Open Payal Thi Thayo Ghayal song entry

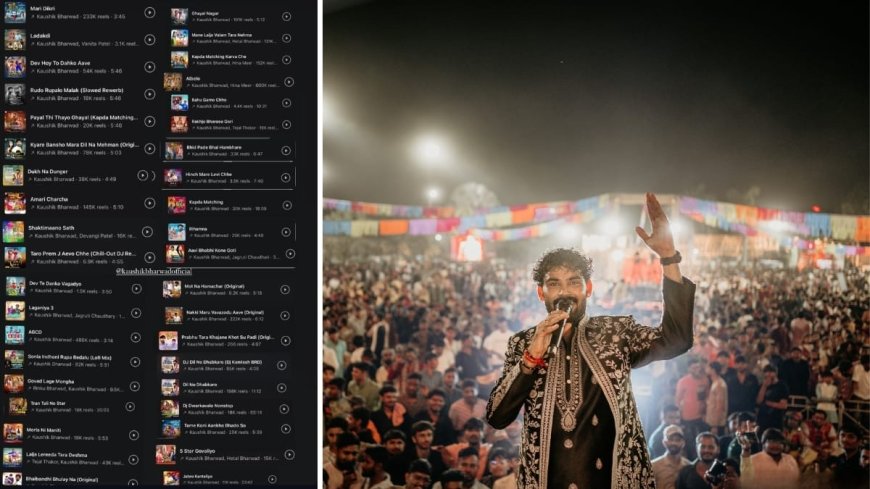tap(80, 121)
